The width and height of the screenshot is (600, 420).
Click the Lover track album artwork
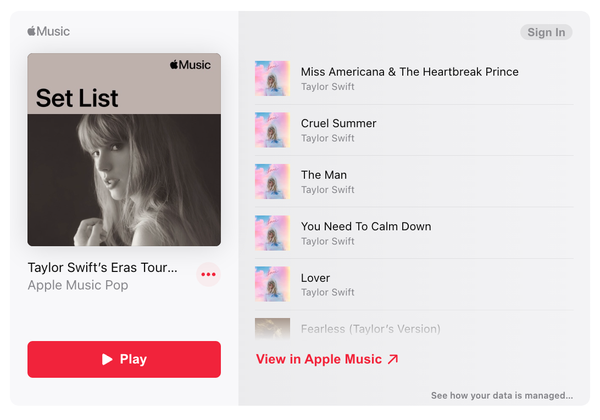tap(271, 284)
